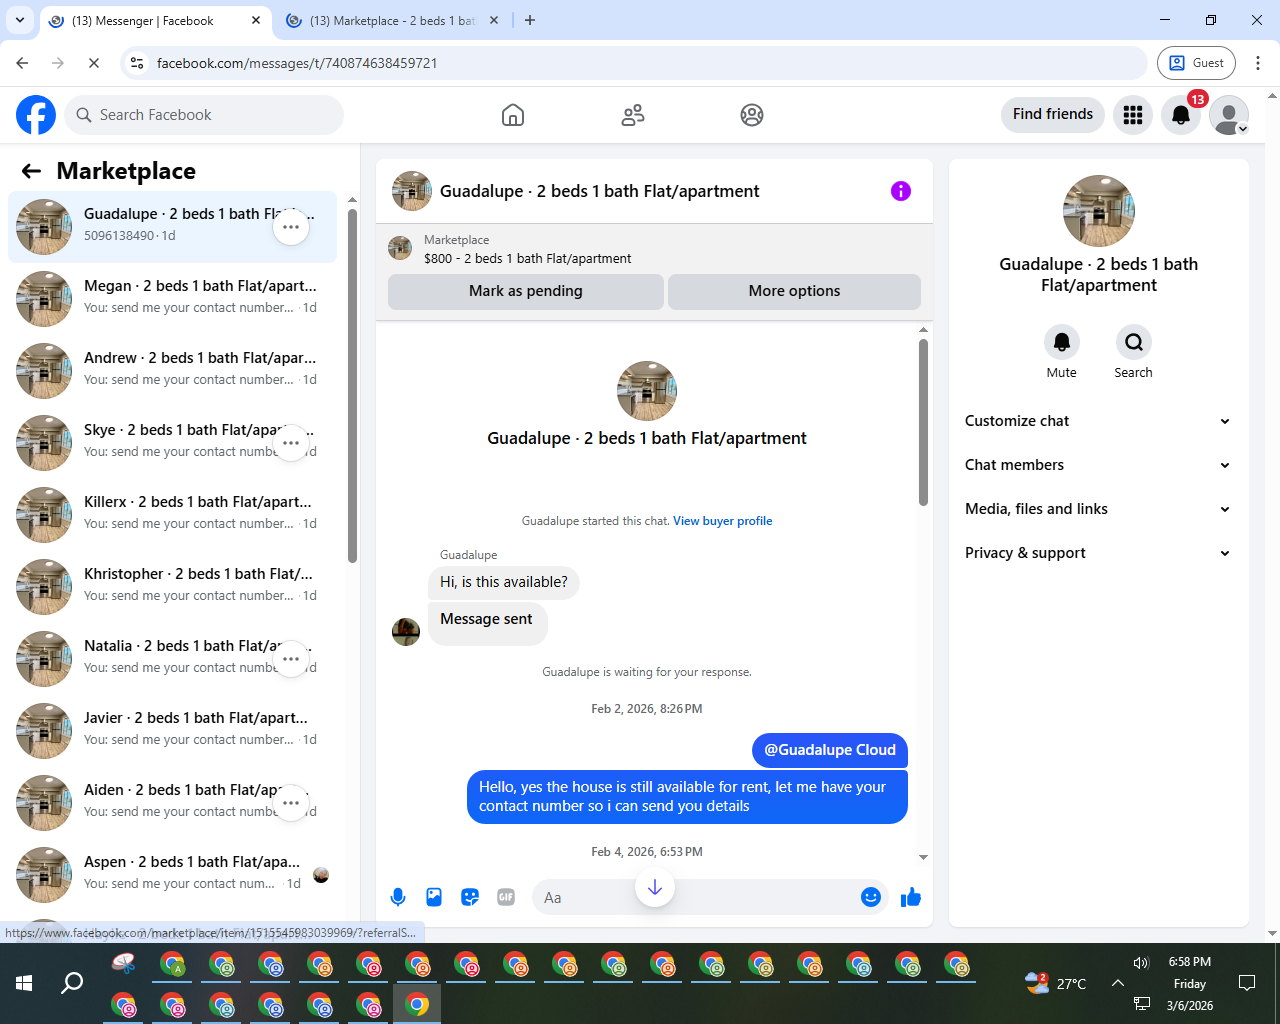
Task: Click Guest profile button in Chrome
Action: click(x=1197, y=63)
